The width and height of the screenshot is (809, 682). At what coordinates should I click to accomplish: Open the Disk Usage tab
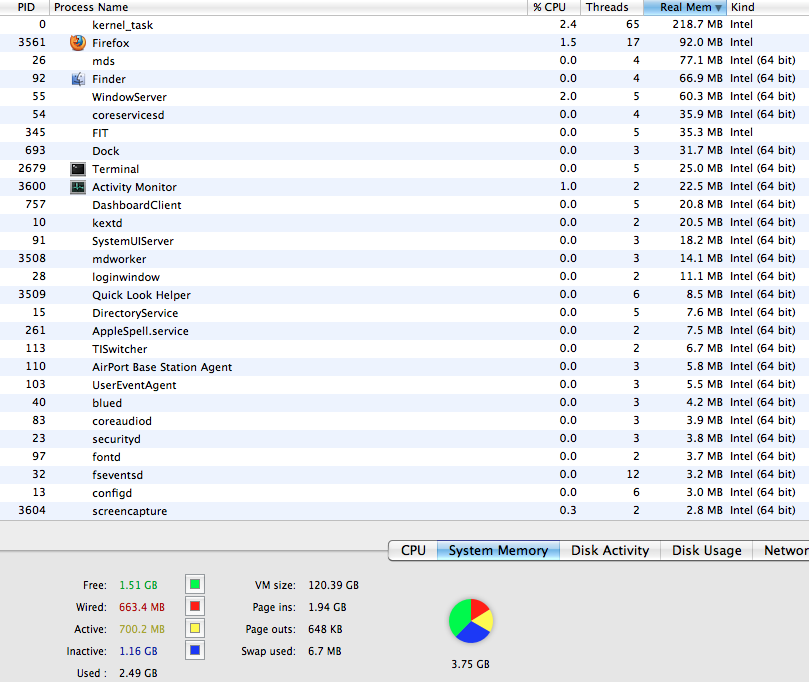click(706, 550)
